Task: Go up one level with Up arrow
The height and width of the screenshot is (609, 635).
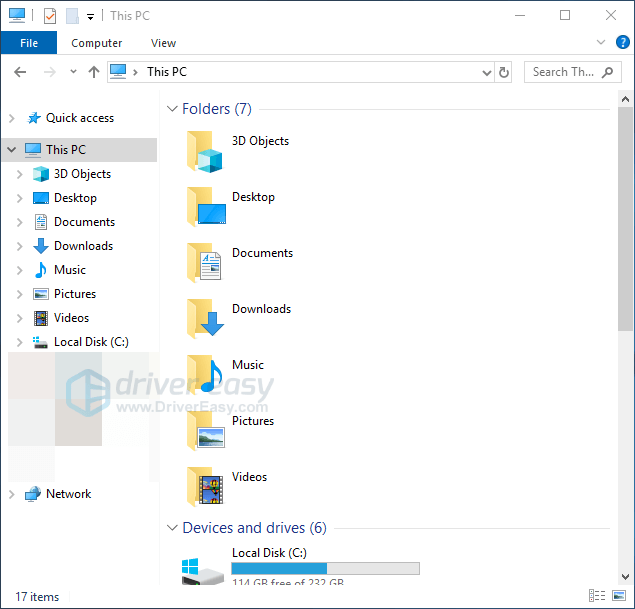Action: pyautogui.click(x=94, y=72)
